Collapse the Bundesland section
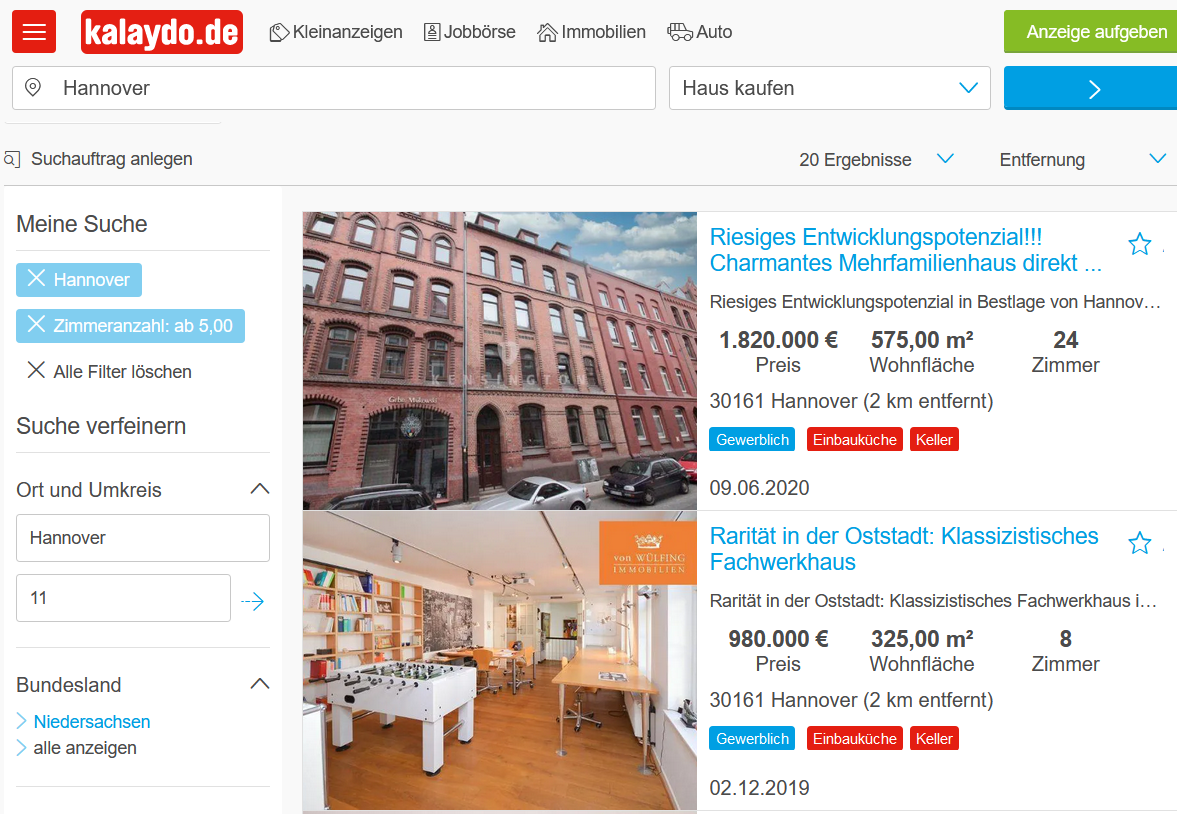1177x814 pixels. coord(259,685)
